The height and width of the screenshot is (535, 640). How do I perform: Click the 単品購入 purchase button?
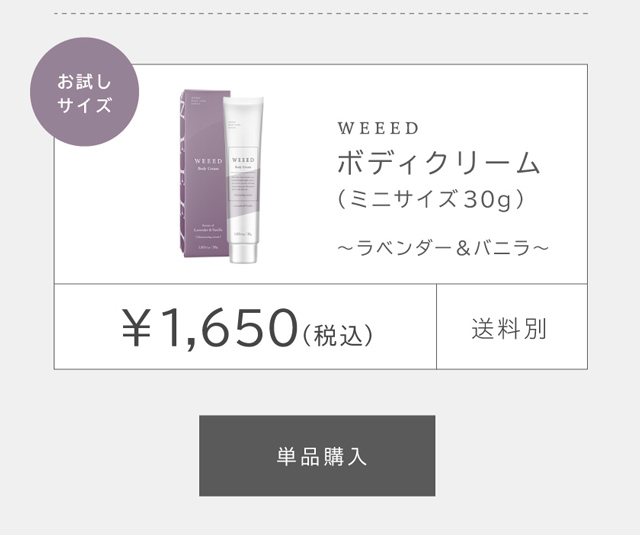(317, 456)
